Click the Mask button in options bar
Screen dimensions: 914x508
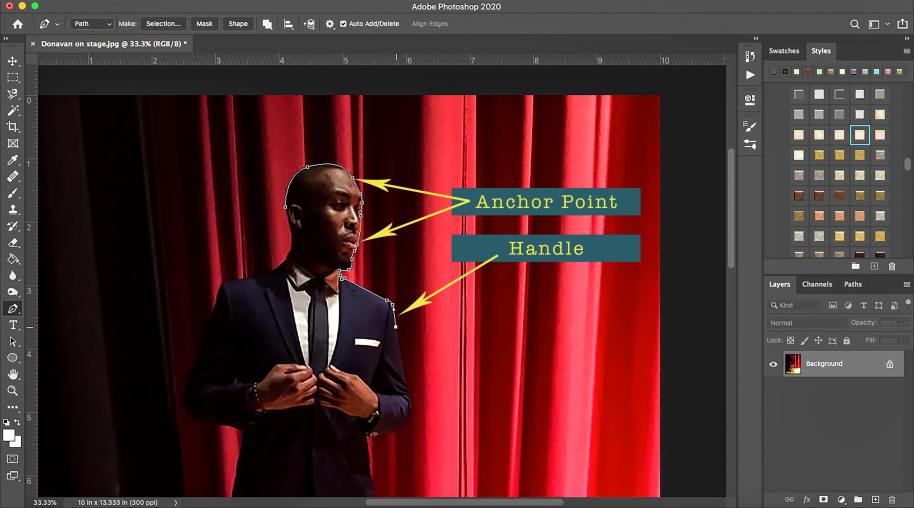pos(204,23)
